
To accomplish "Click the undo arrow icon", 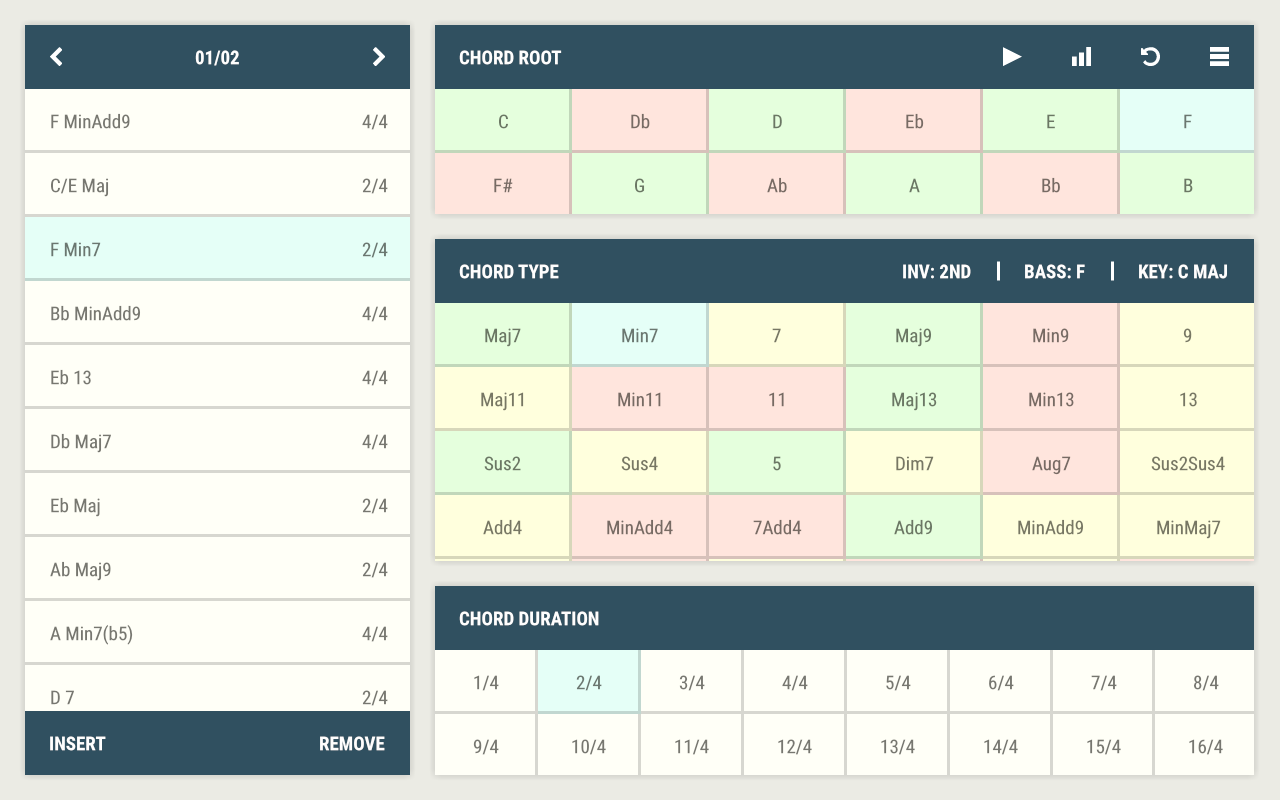I will pos(1150,57).
